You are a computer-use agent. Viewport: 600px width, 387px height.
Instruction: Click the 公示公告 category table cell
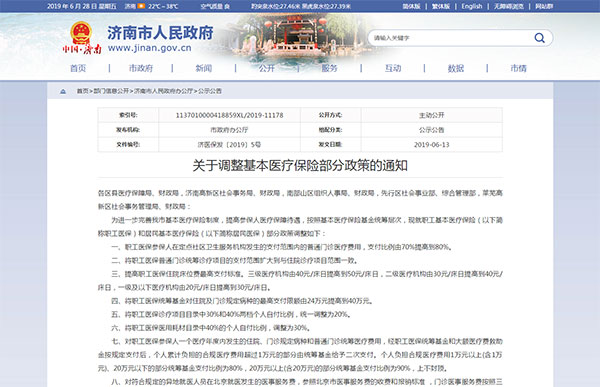(431, 130)
